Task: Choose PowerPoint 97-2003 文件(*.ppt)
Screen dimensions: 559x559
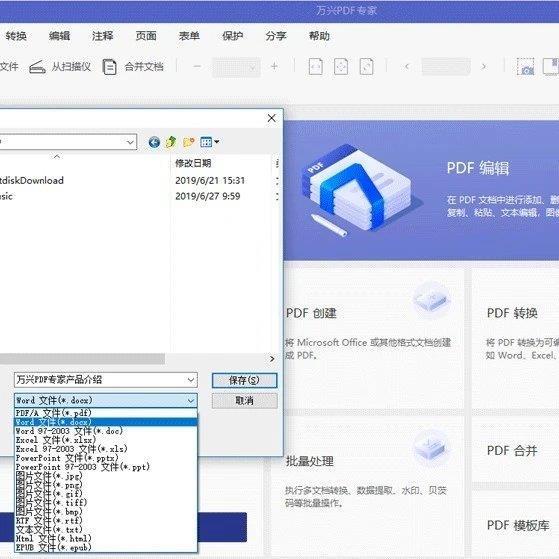Action: (106, 467)
